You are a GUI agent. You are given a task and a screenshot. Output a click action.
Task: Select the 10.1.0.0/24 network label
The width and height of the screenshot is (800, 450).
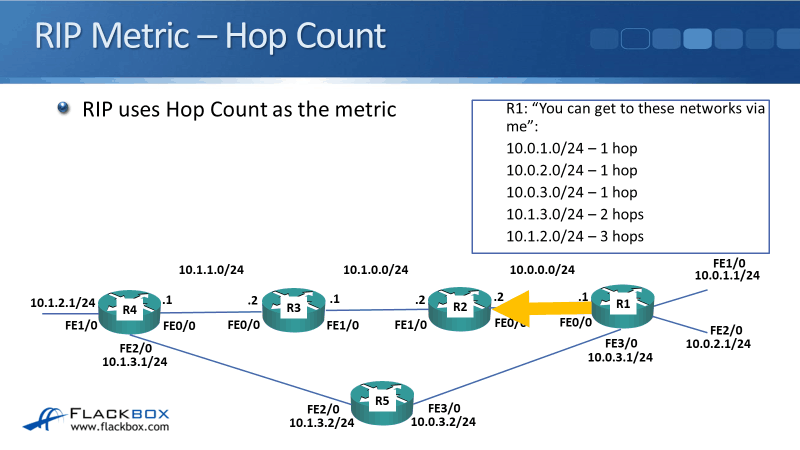coord(375,270)
